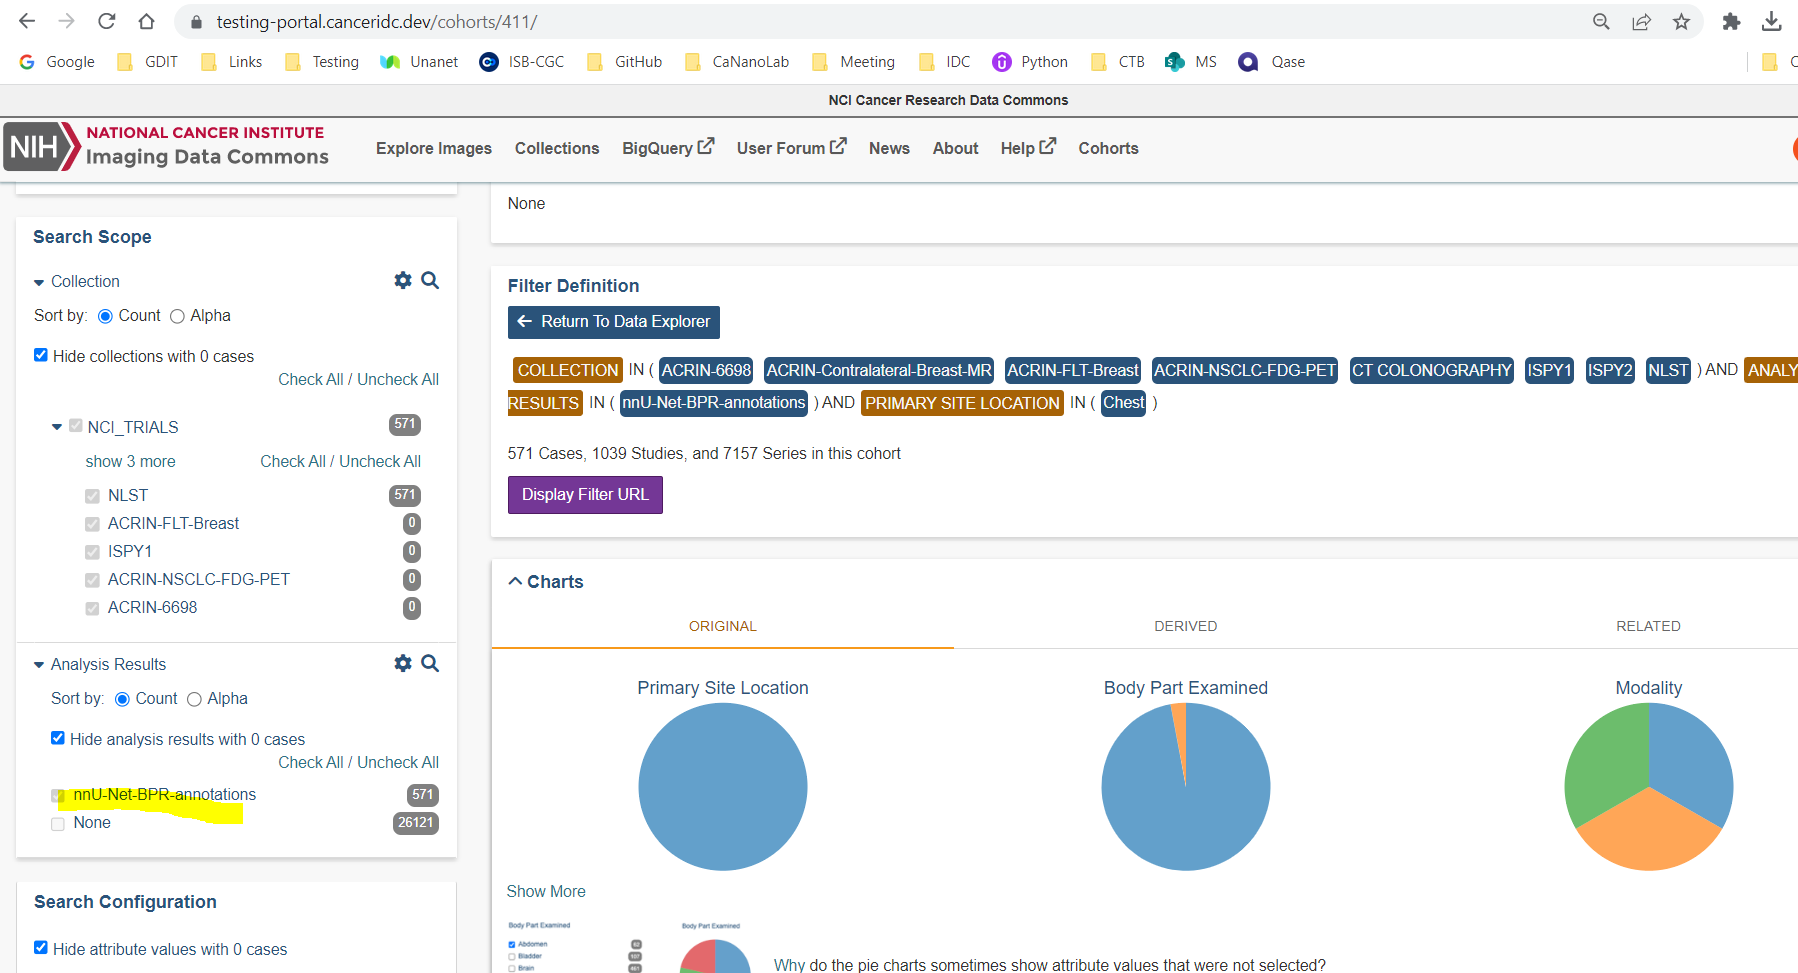Switch to the DERIVED charts tab

point(1185,626)
